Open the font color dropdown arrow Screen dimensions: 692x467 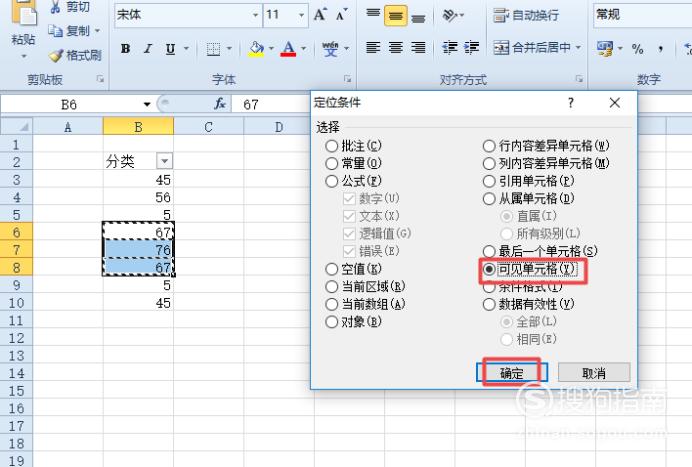pyautogui.click(x=304, y=49)
